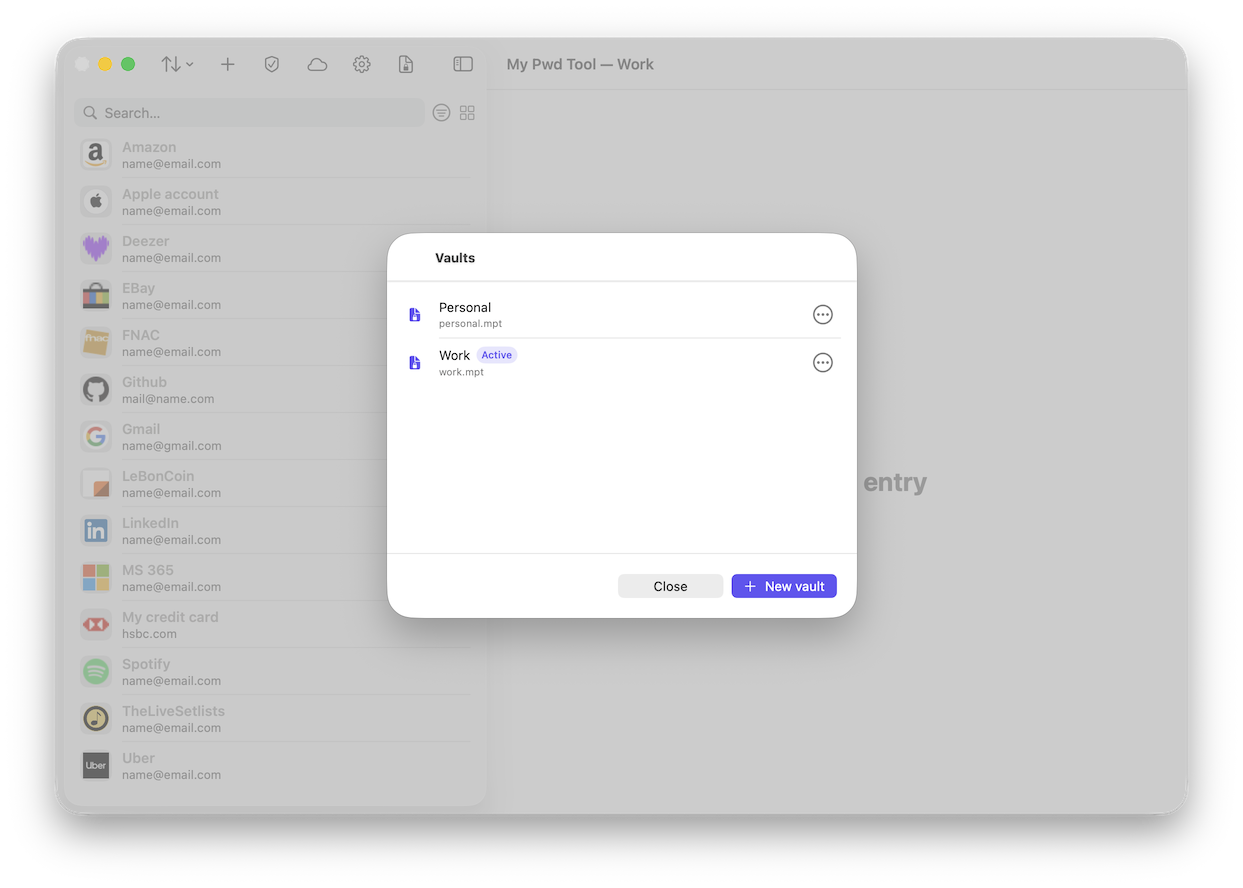This screenshot has width=1243, height=888.
Task: Click the name@gmail.com text under Gmail
Action: 172,446
